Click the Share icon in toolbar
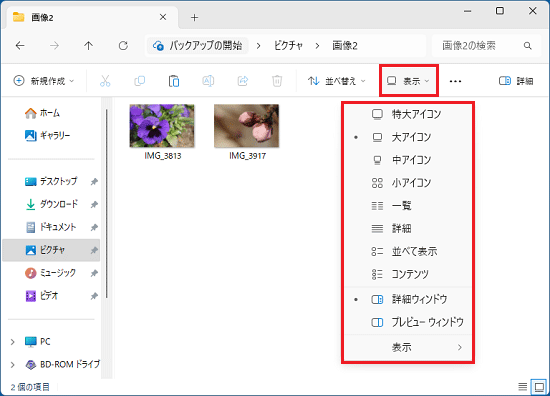Screen dimensions: 550x396 coord(242,81)
